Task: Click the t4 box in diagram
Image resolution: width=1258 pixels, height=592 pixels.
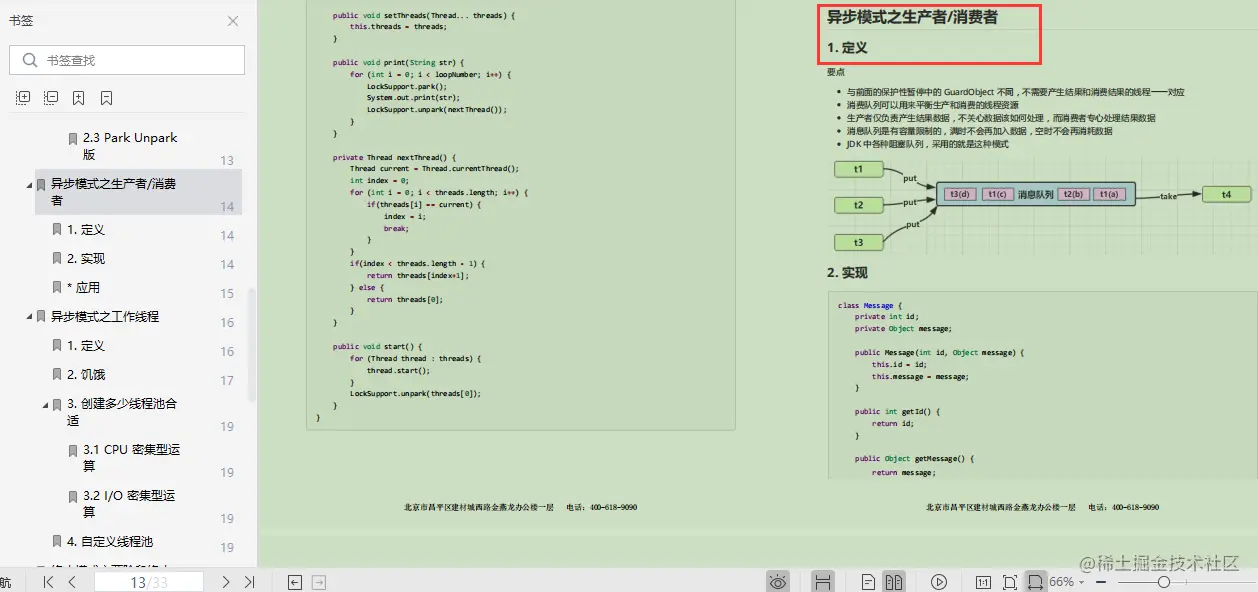Action: [x=1227, y=194]
